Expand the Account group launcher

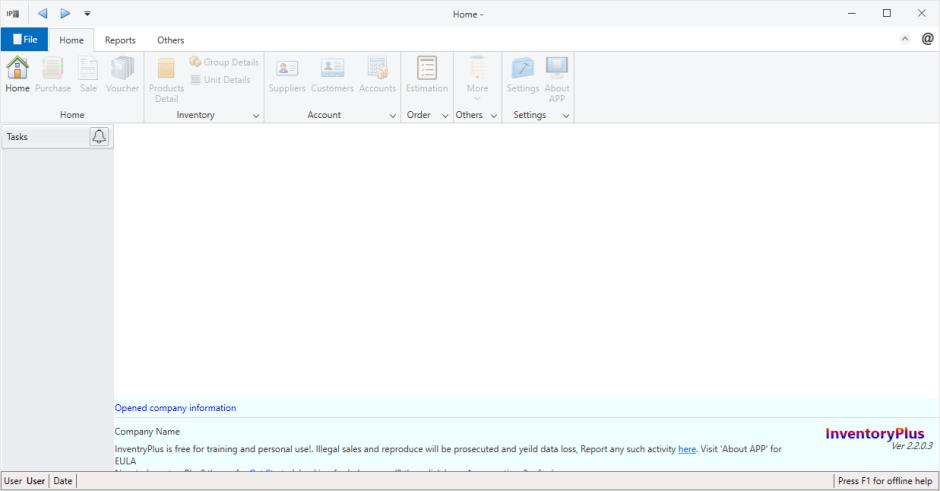coord(393,116)
